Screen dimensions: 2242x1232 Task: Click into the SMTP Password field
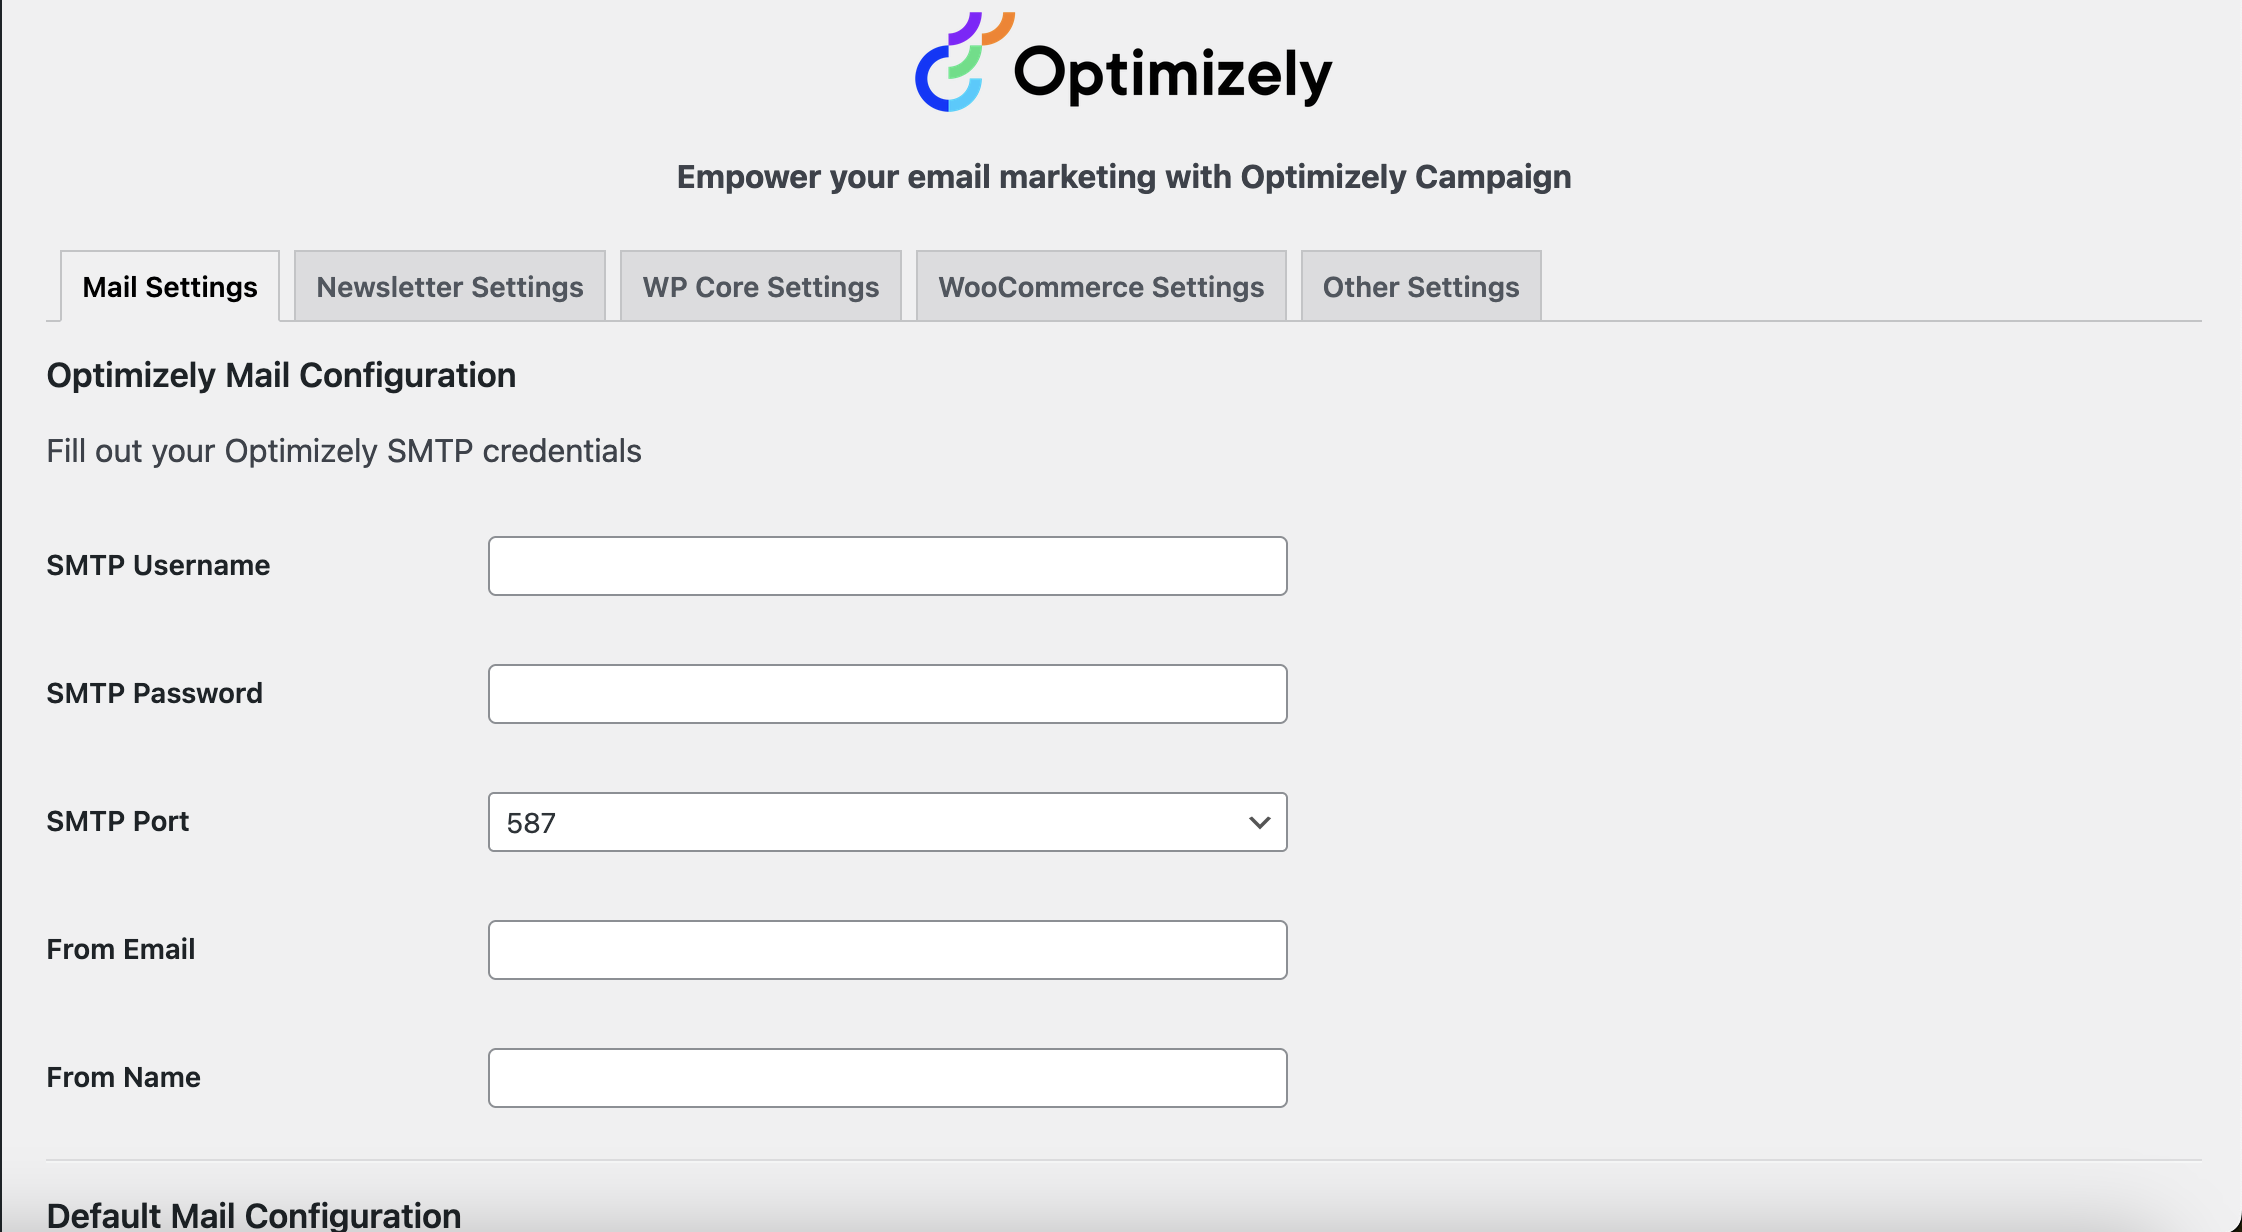click(x=888, y=694)
